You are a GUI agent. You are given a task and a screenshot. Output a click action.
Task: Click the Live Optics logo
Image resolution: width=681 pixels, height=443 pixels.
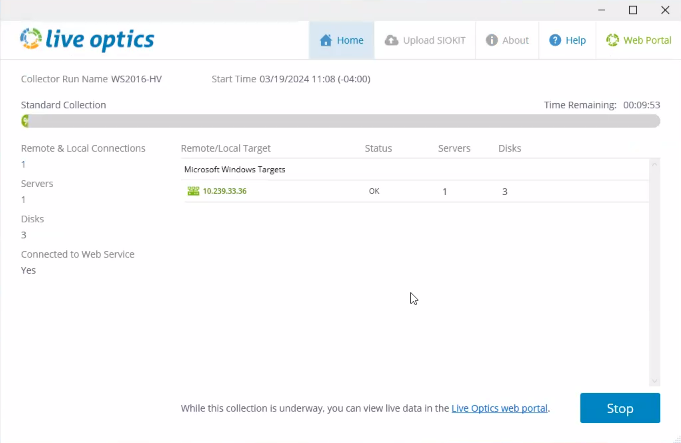point(87,39)
